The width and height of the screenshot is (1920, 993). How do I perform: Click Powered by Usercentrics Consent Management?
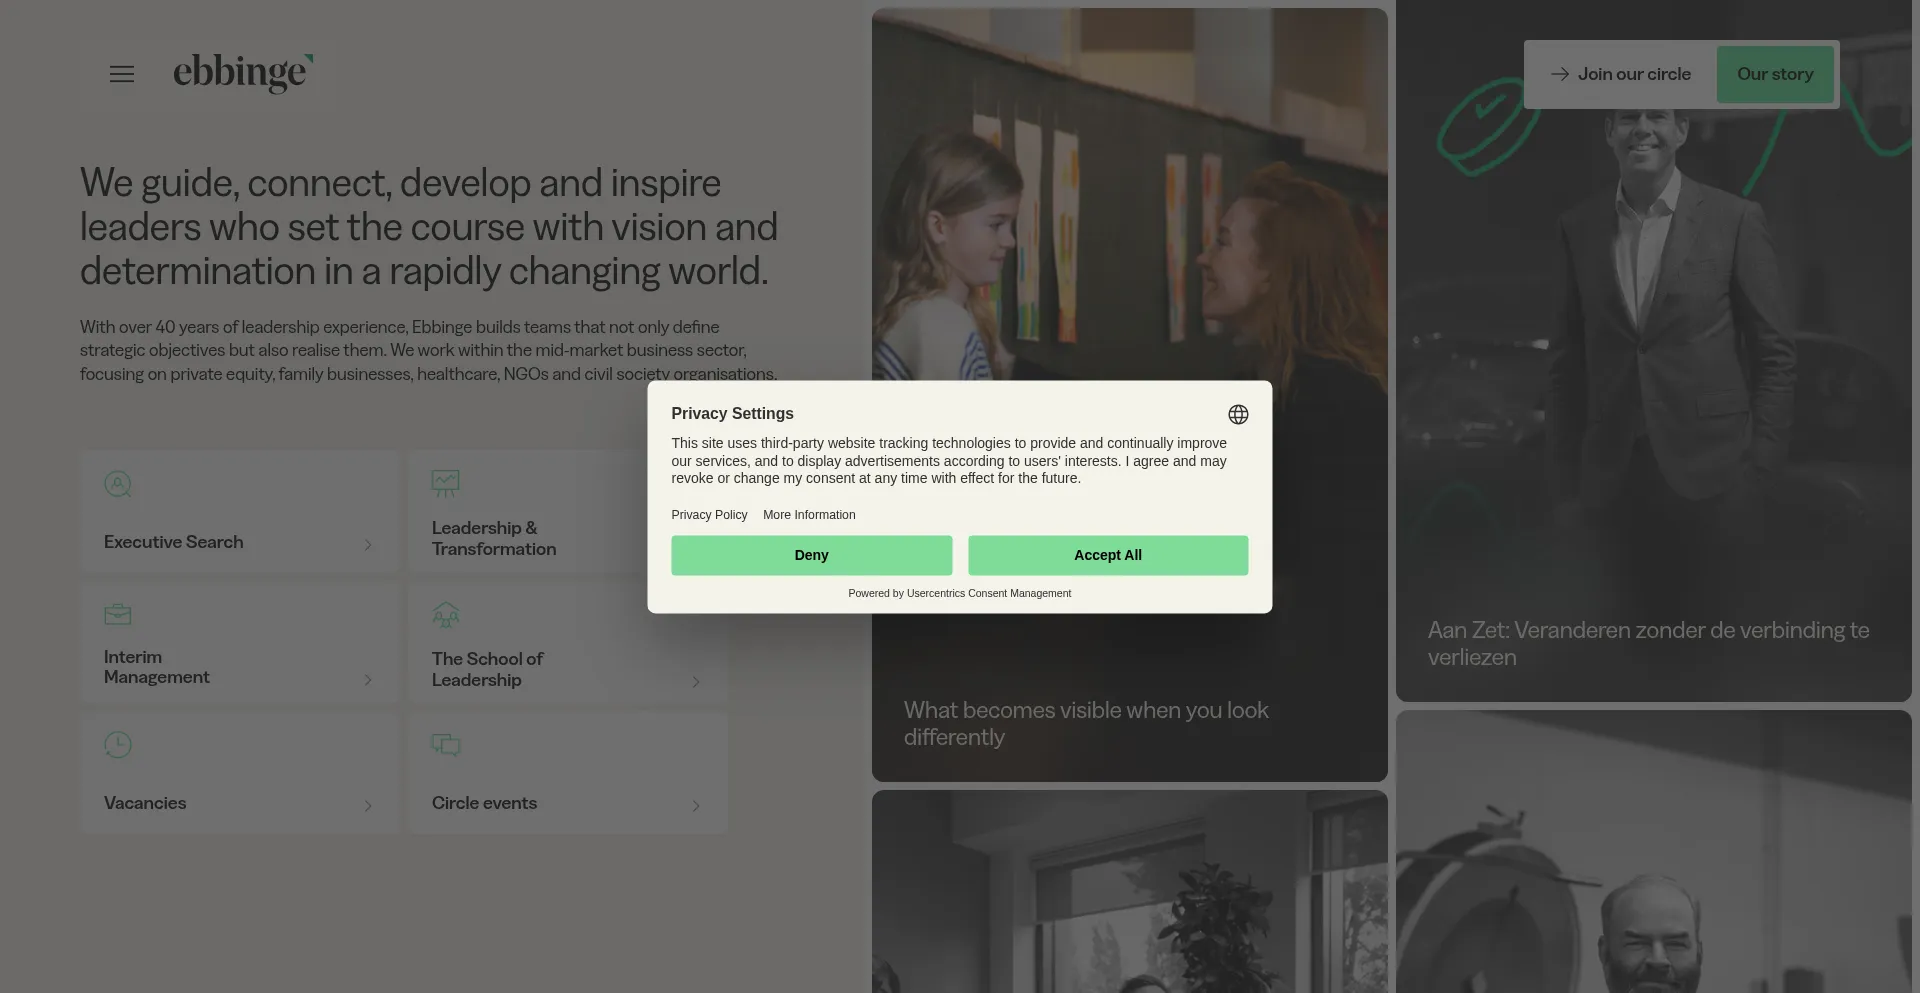(x=960, y=593)
